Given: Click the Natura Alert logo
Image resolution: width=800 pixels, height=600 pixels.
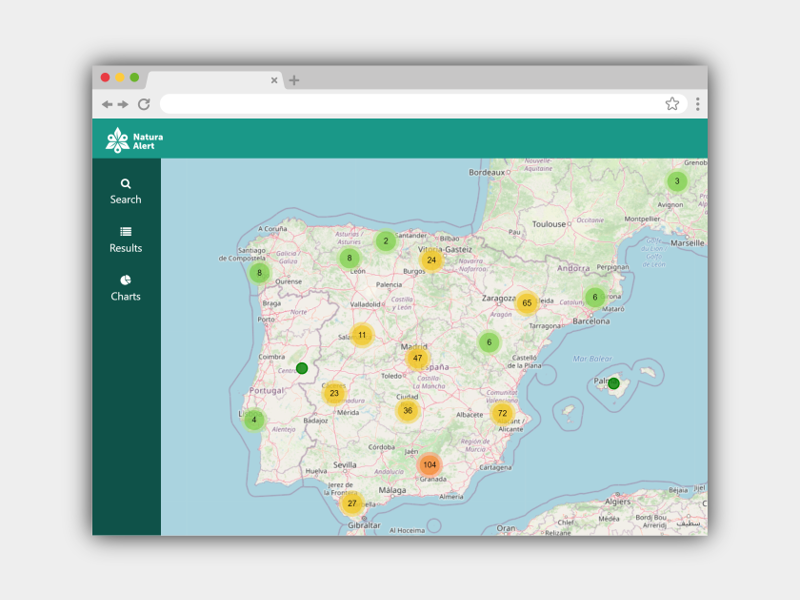Looking at the screenshot, I should [x=134, y=140].
